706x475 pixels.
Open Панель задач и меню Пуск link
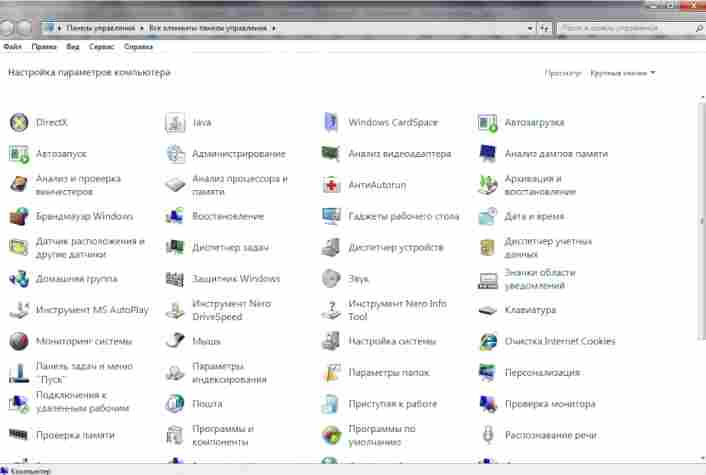coord(84,373)
